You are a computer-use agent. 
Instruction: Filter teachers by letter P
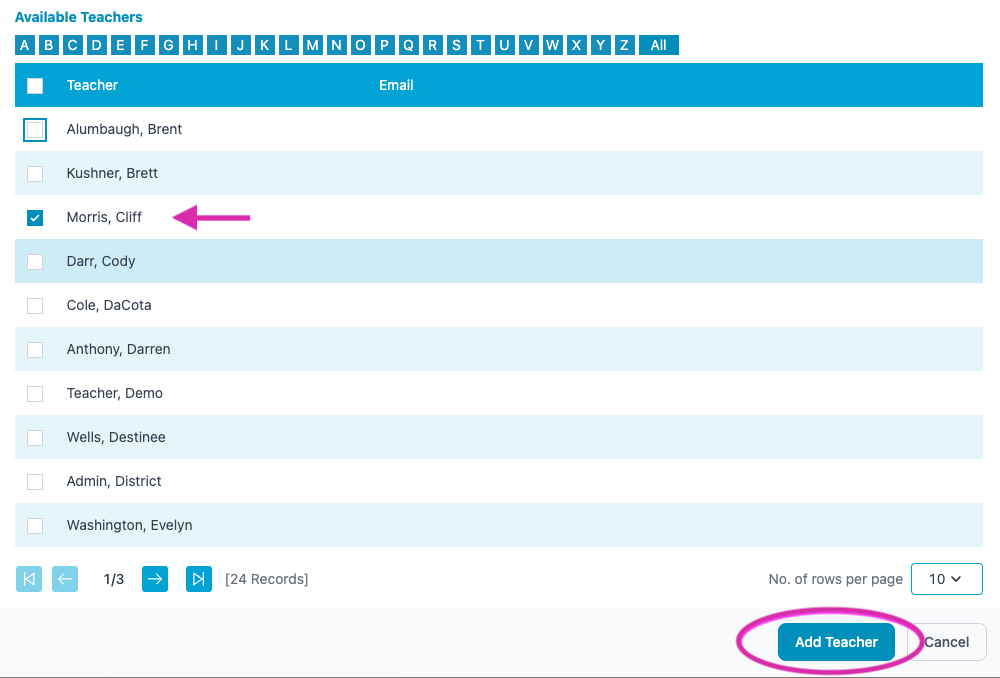[x=385, y=45]
